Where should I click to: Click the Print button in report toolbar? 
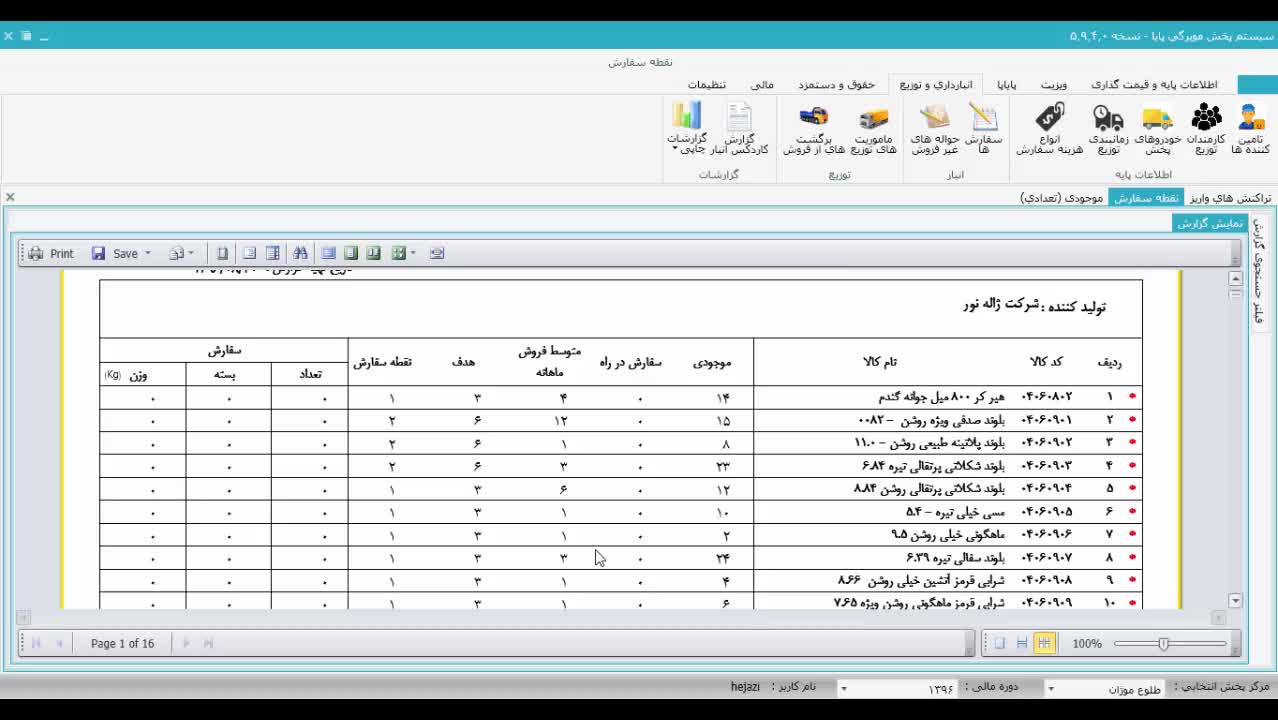coord(52,254)
